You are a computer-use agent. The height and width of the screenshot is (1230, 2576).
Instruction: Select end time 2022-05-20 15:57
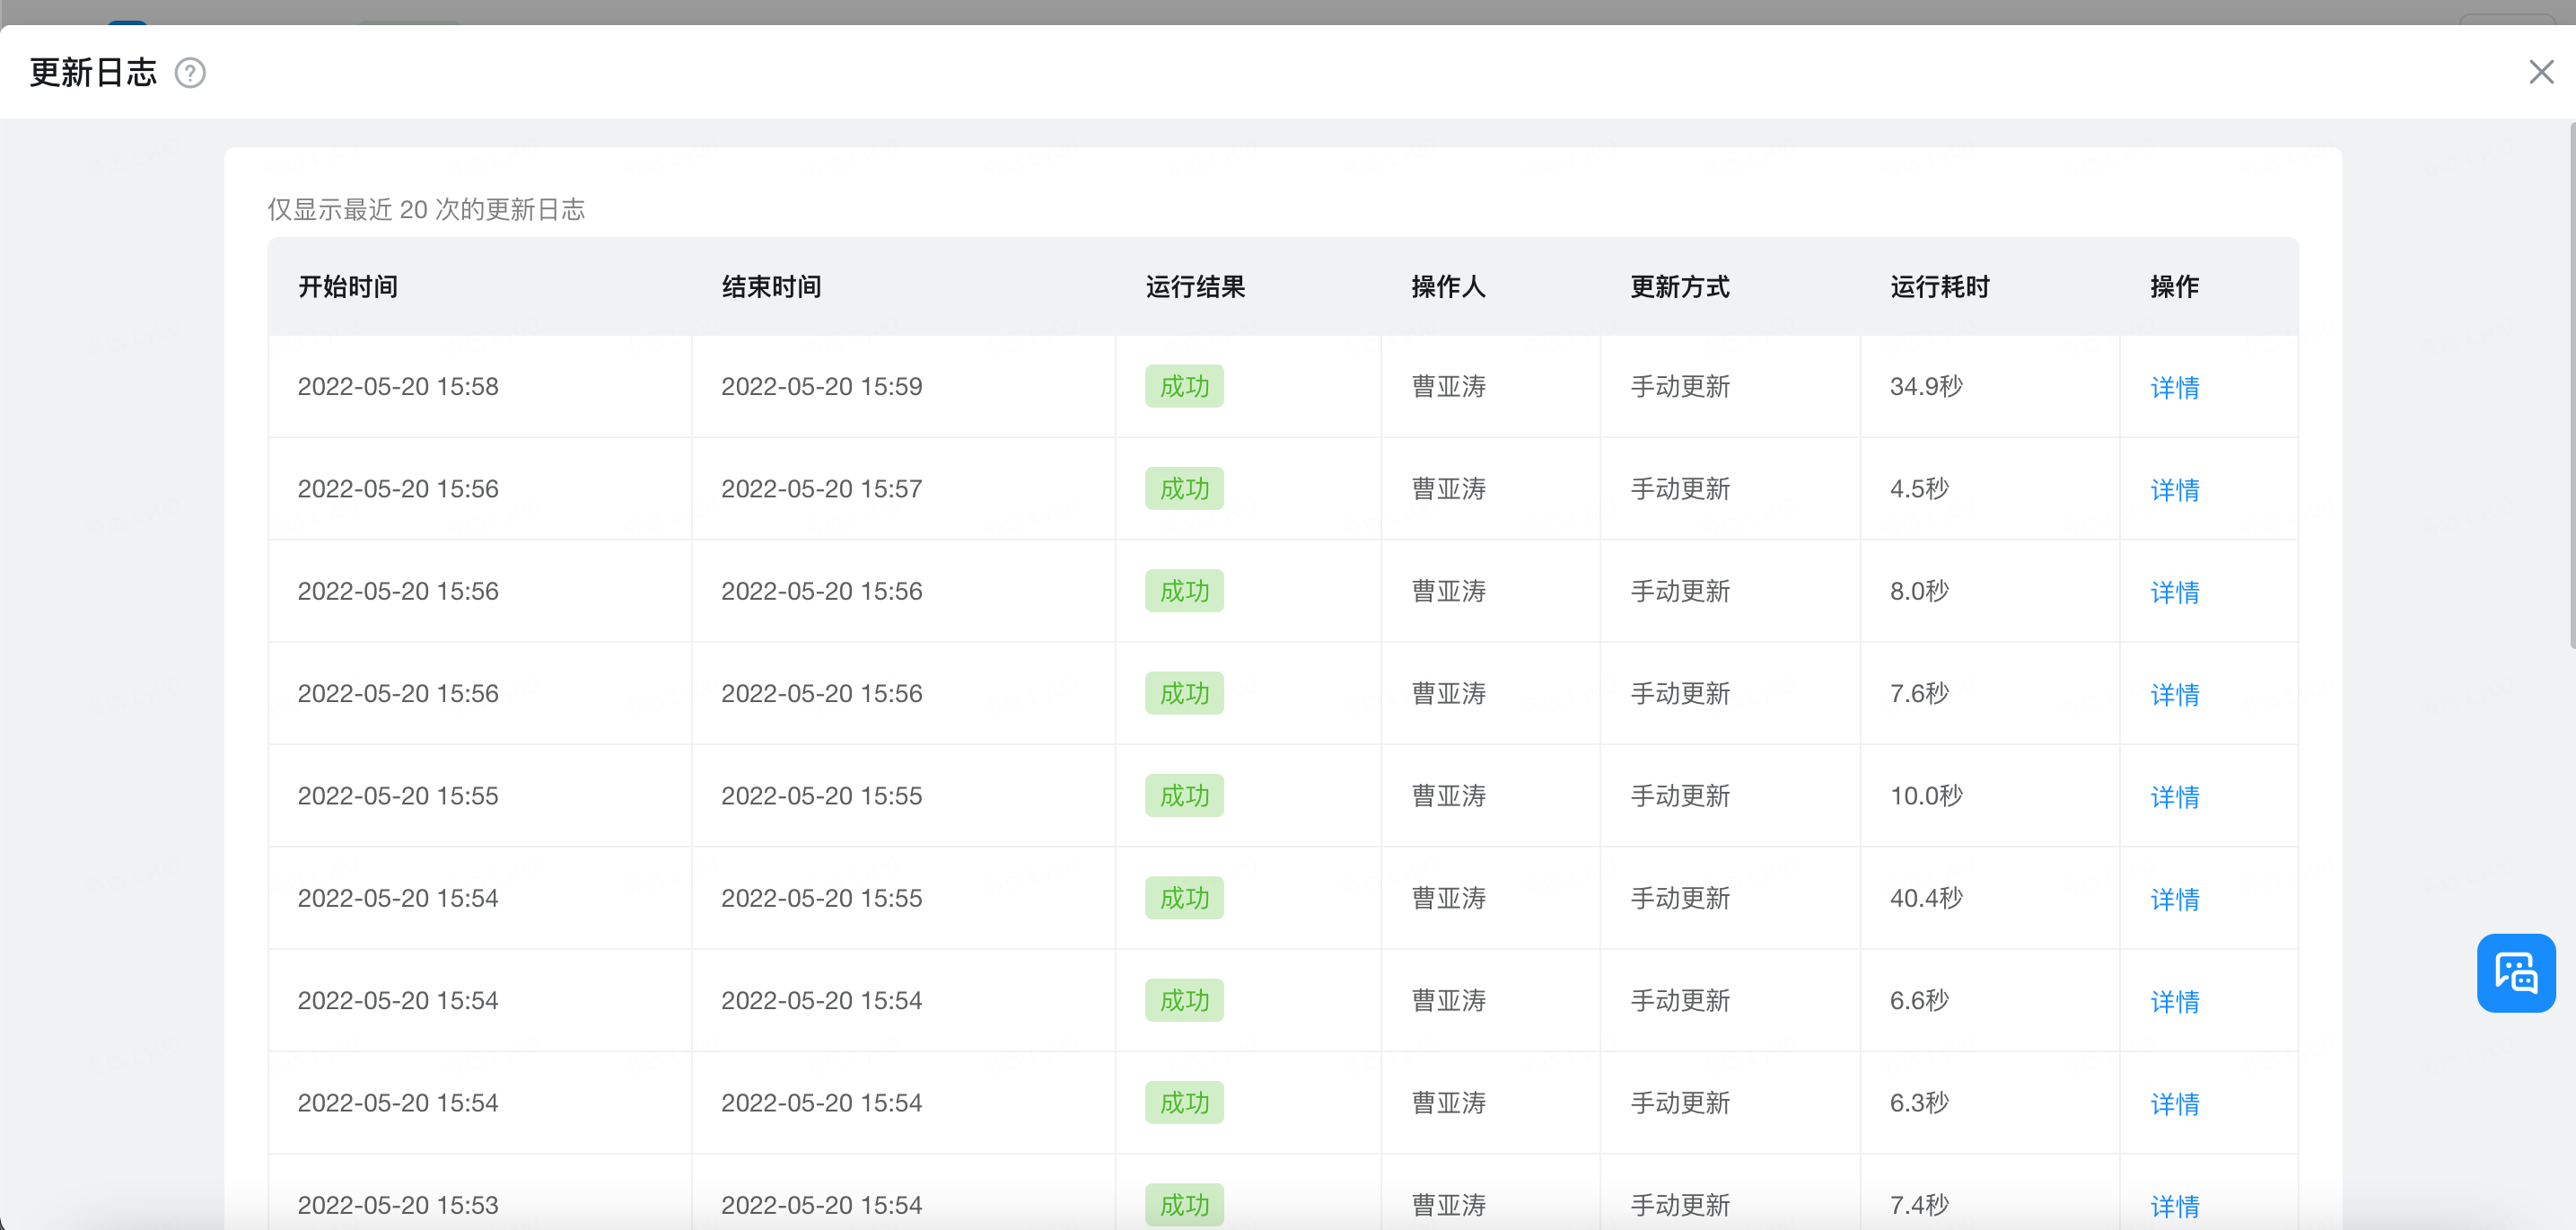pyautogui.click(x=821, y=488)
